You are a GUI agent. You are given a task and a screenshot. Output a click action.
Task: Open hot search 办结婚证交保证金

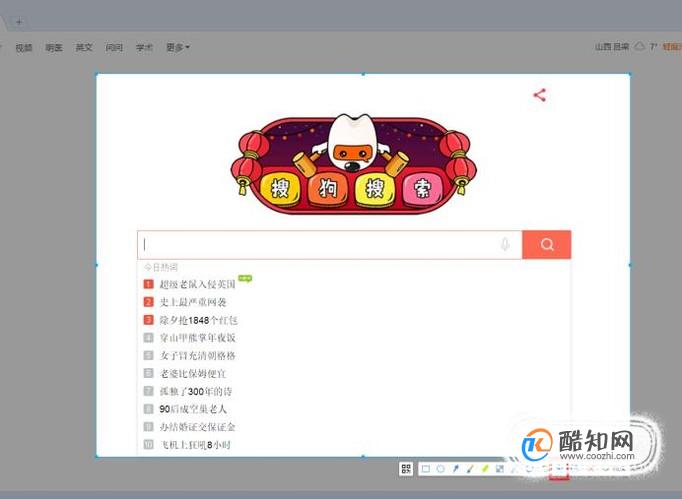pyautogui.click(x=197, y=427)
